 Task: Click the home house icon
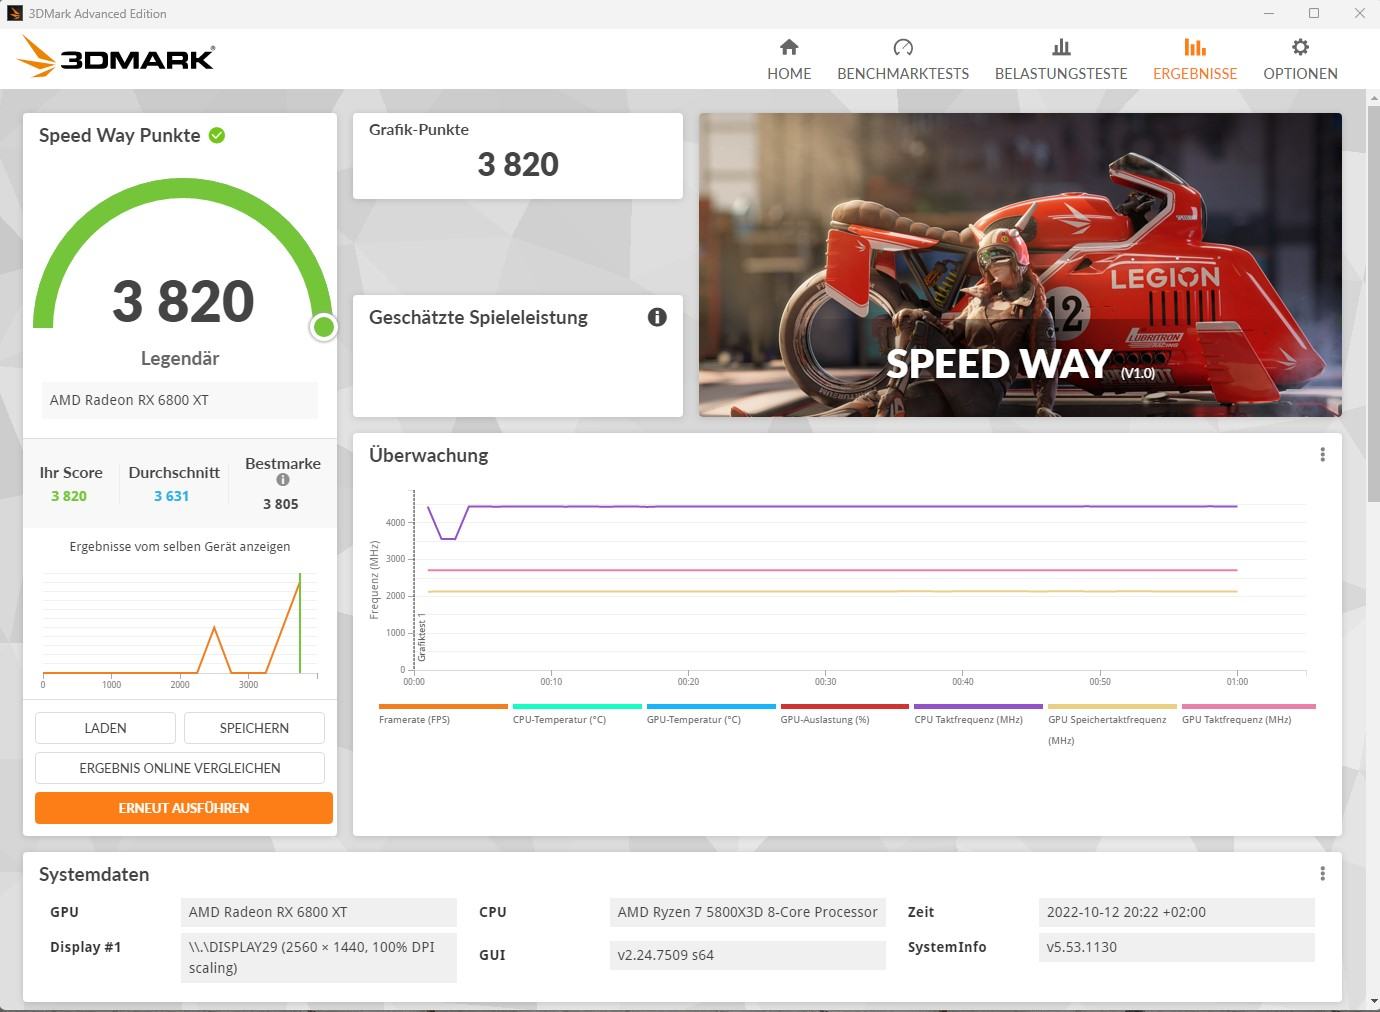789,47
